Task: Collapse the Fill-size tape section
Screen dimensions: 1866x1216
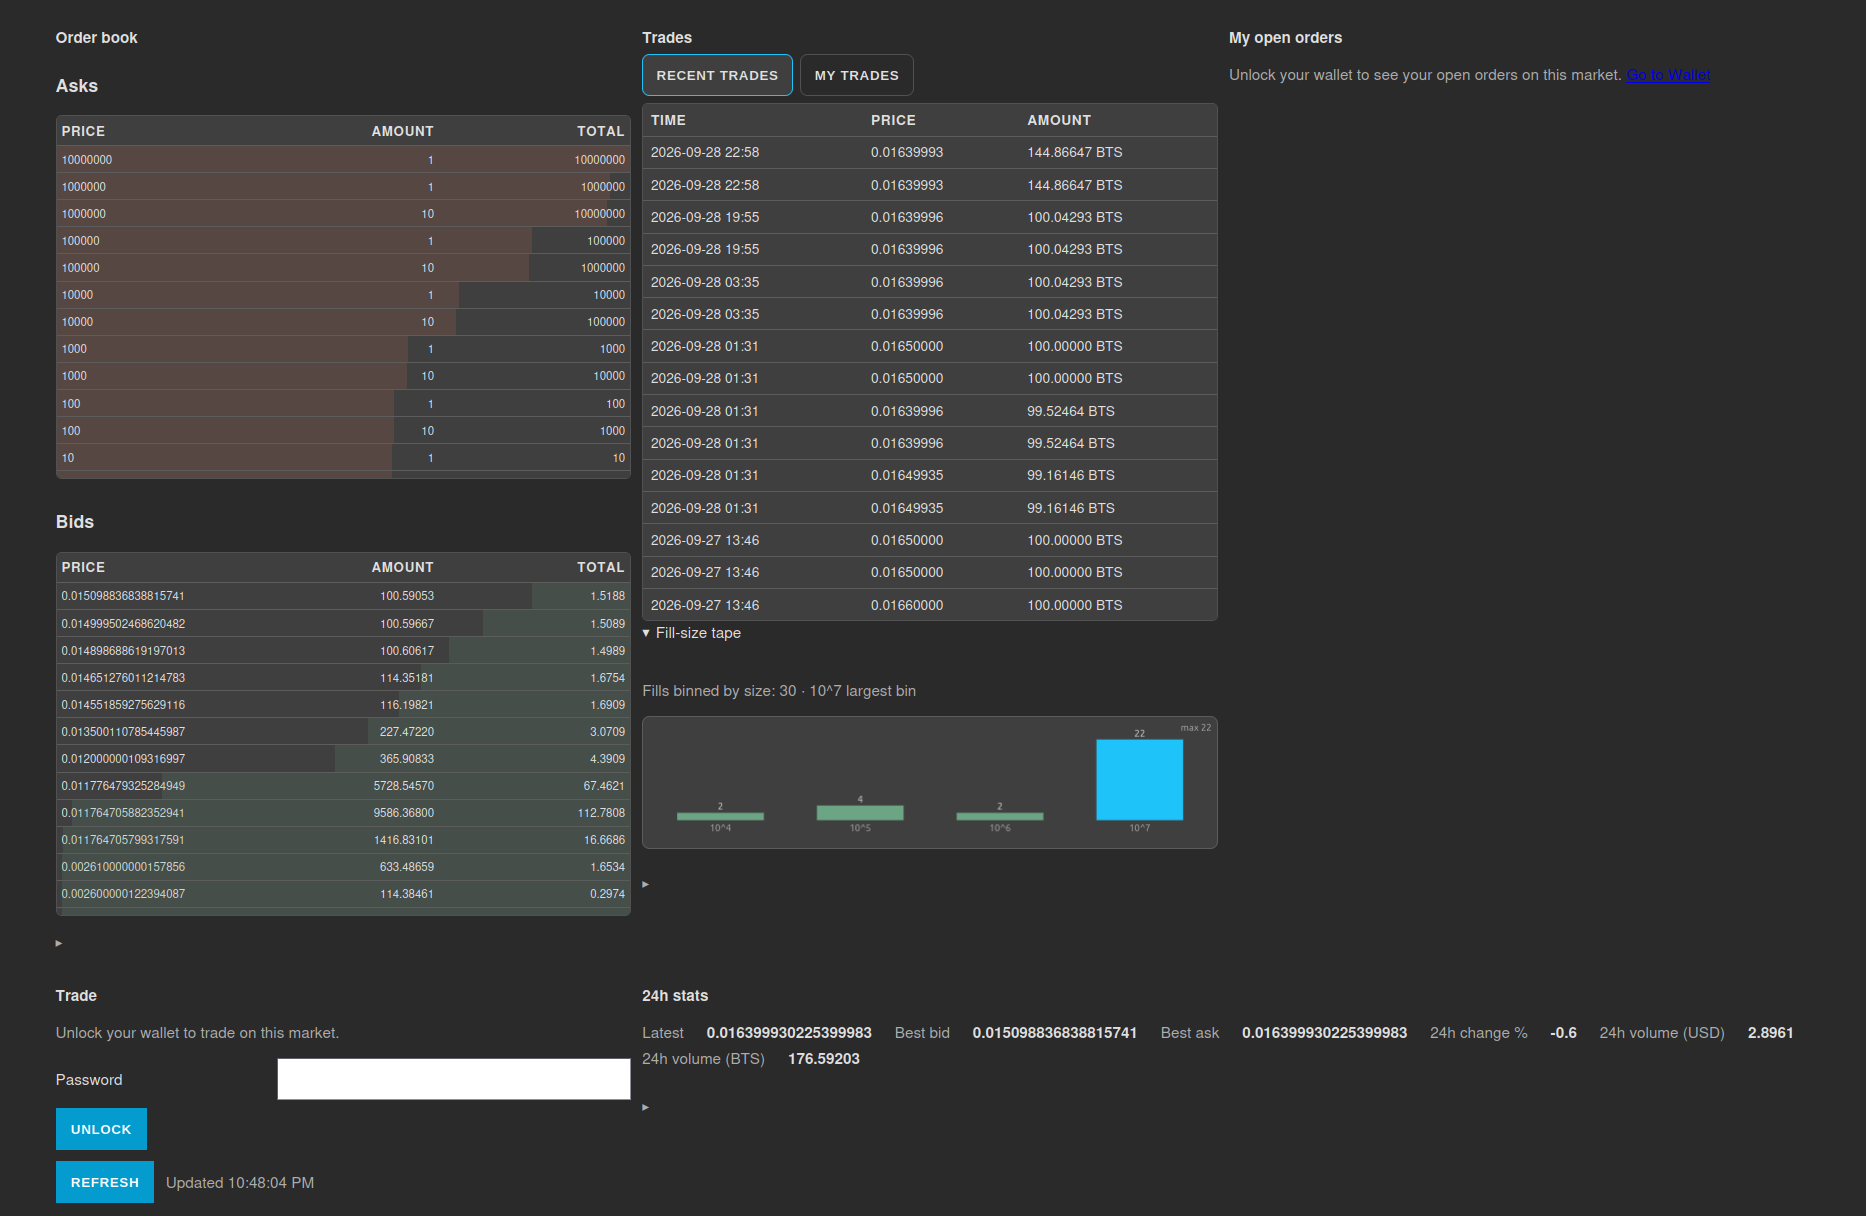Action: [x=692, y=633]
